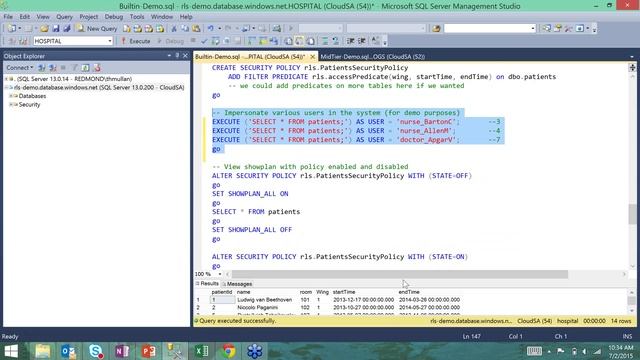Viewport: 640px width, 360px height.
Task: Open Connect dropdown in Object Explorer
Action: pos(20,67)
